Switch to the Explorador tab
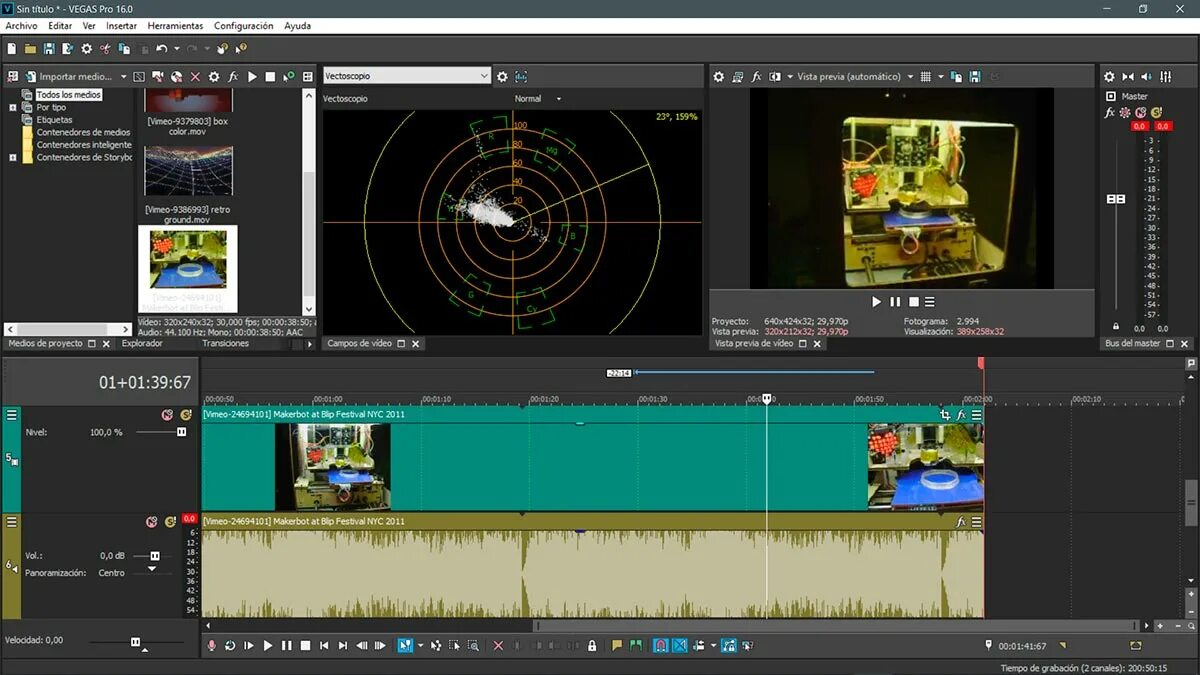This screenshot has height=675, width=1200. tap(142, 343)
